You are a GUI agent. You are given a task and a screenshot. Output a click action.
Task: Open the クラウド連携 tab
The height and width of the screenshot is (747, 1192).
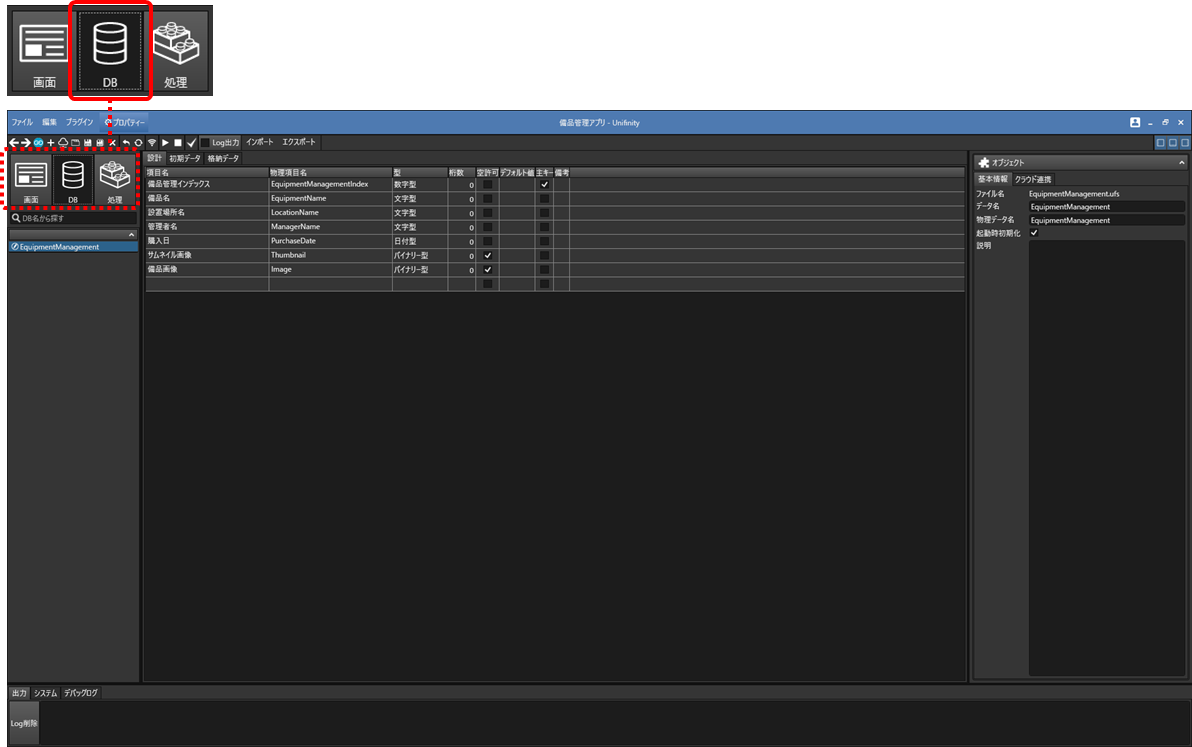pos(1032,179)
